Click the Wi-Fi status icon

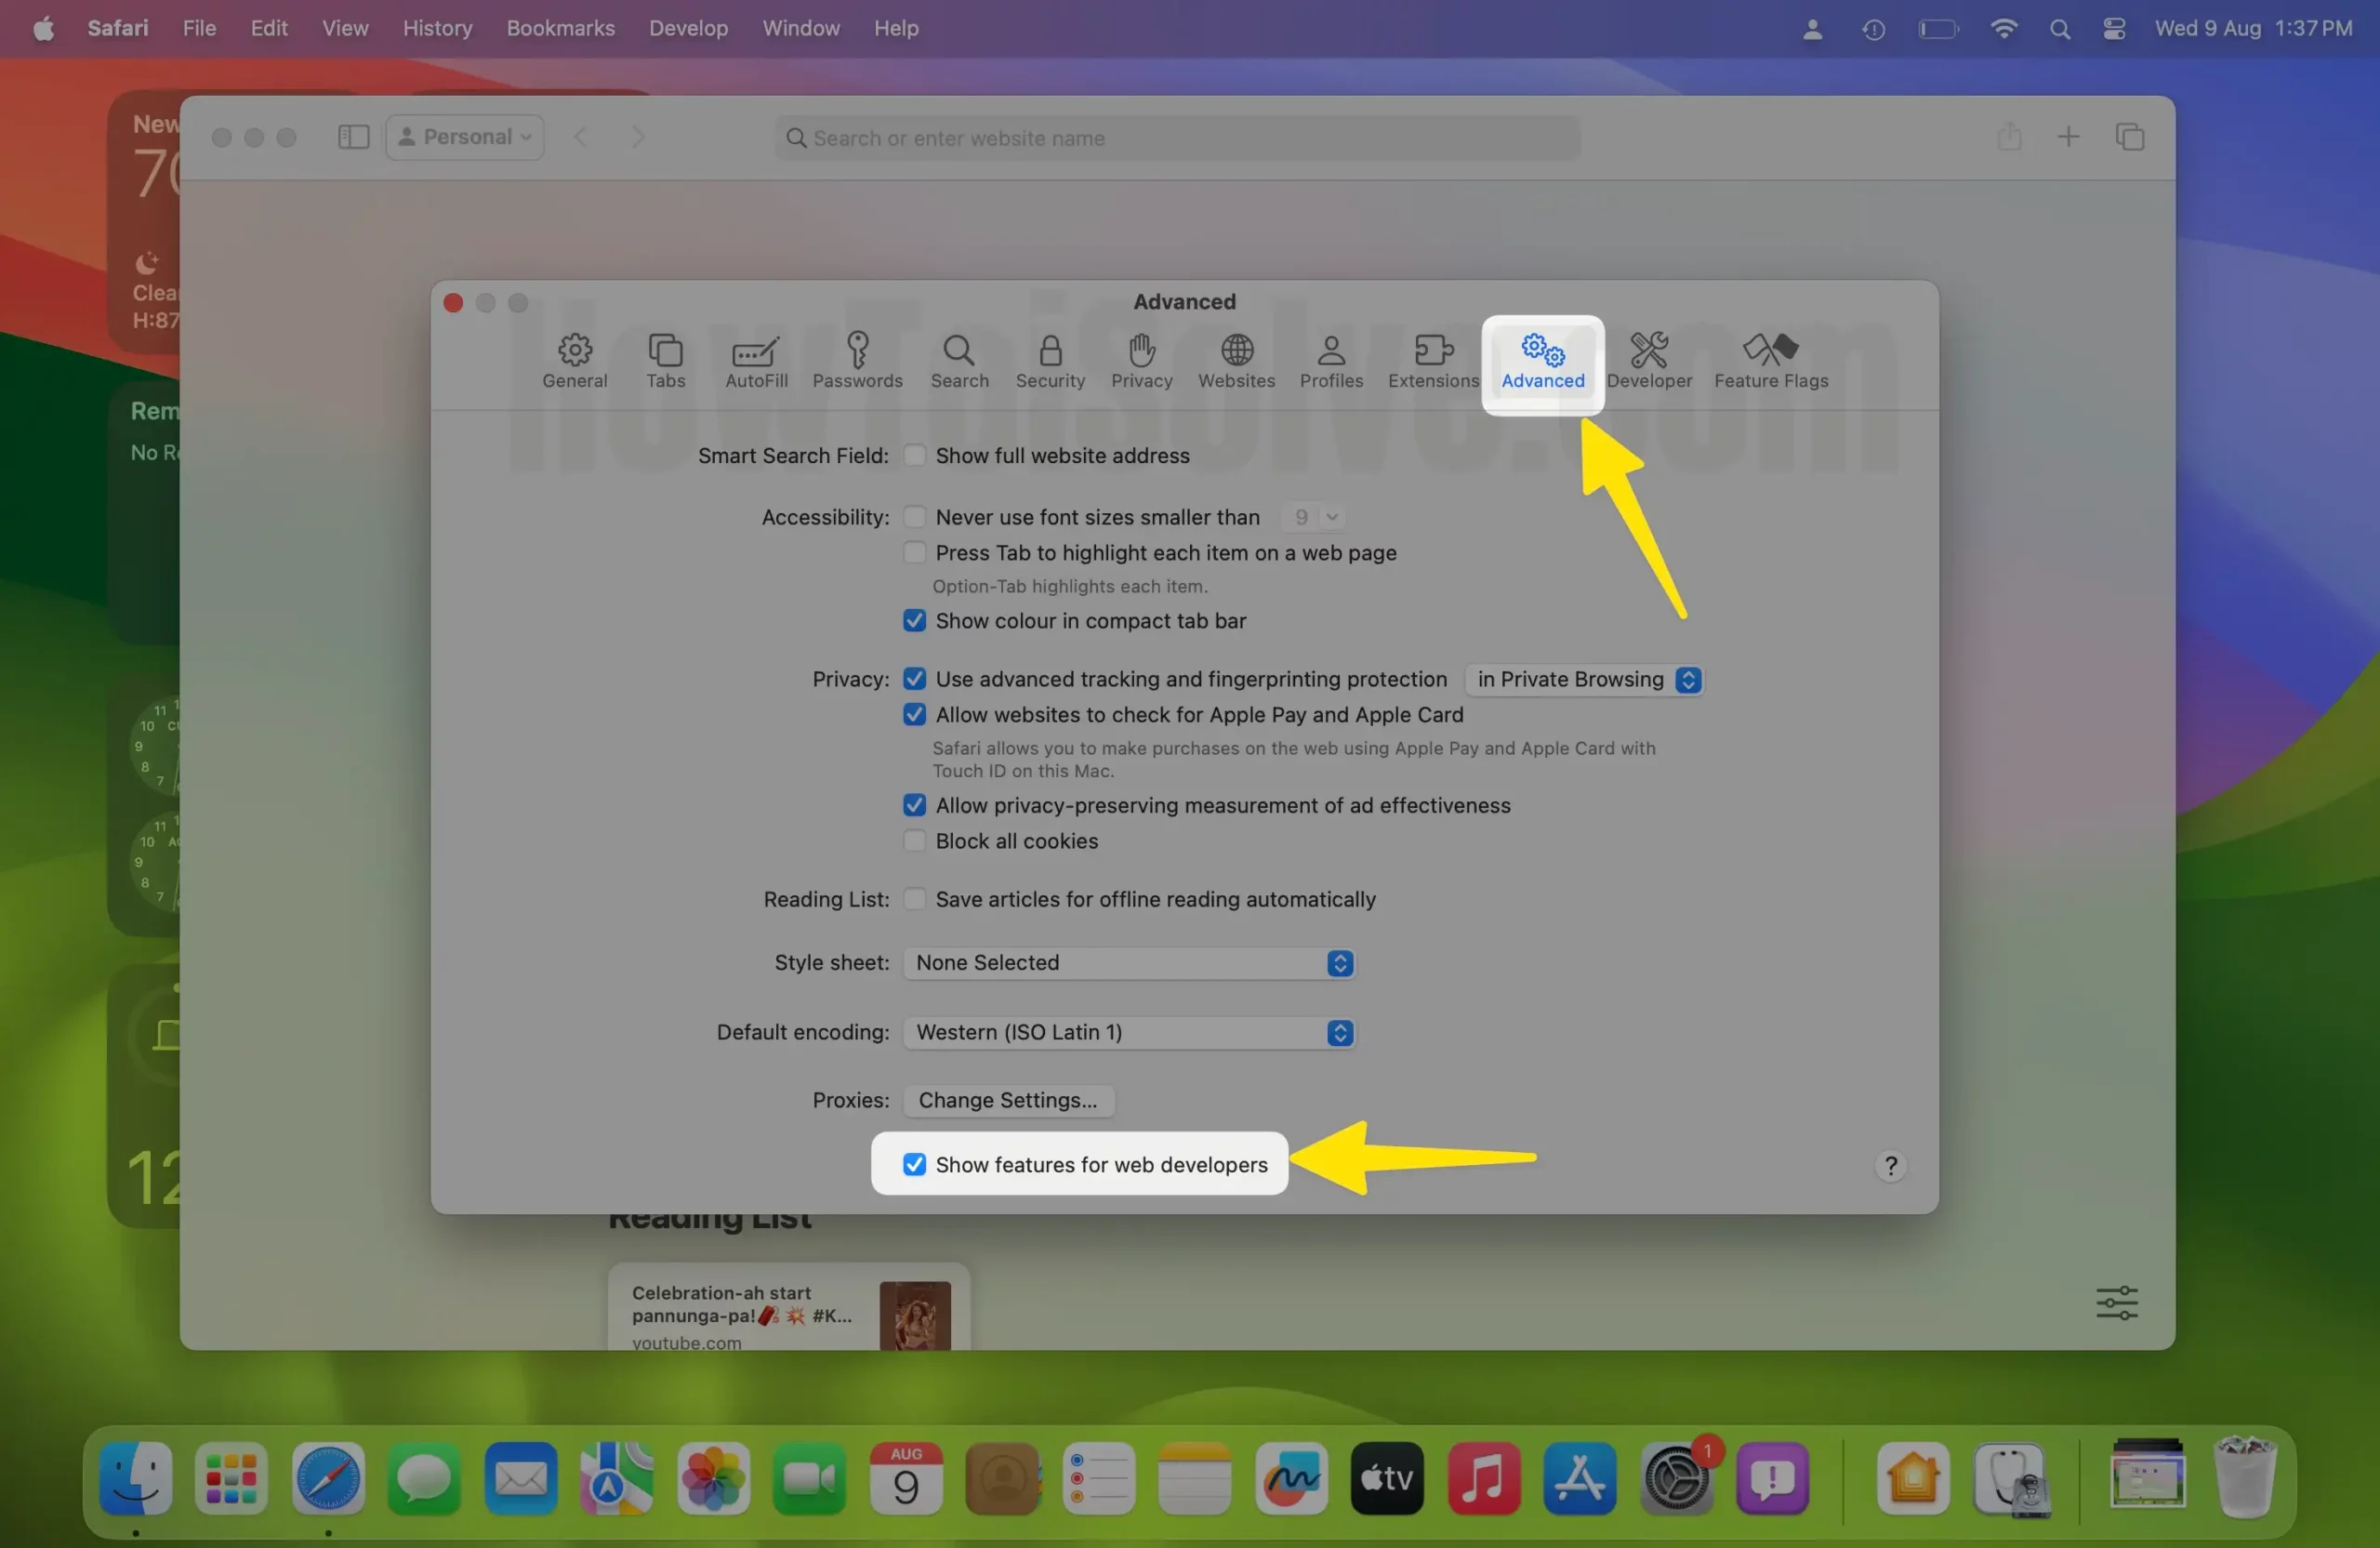[x=2003, y=29]
